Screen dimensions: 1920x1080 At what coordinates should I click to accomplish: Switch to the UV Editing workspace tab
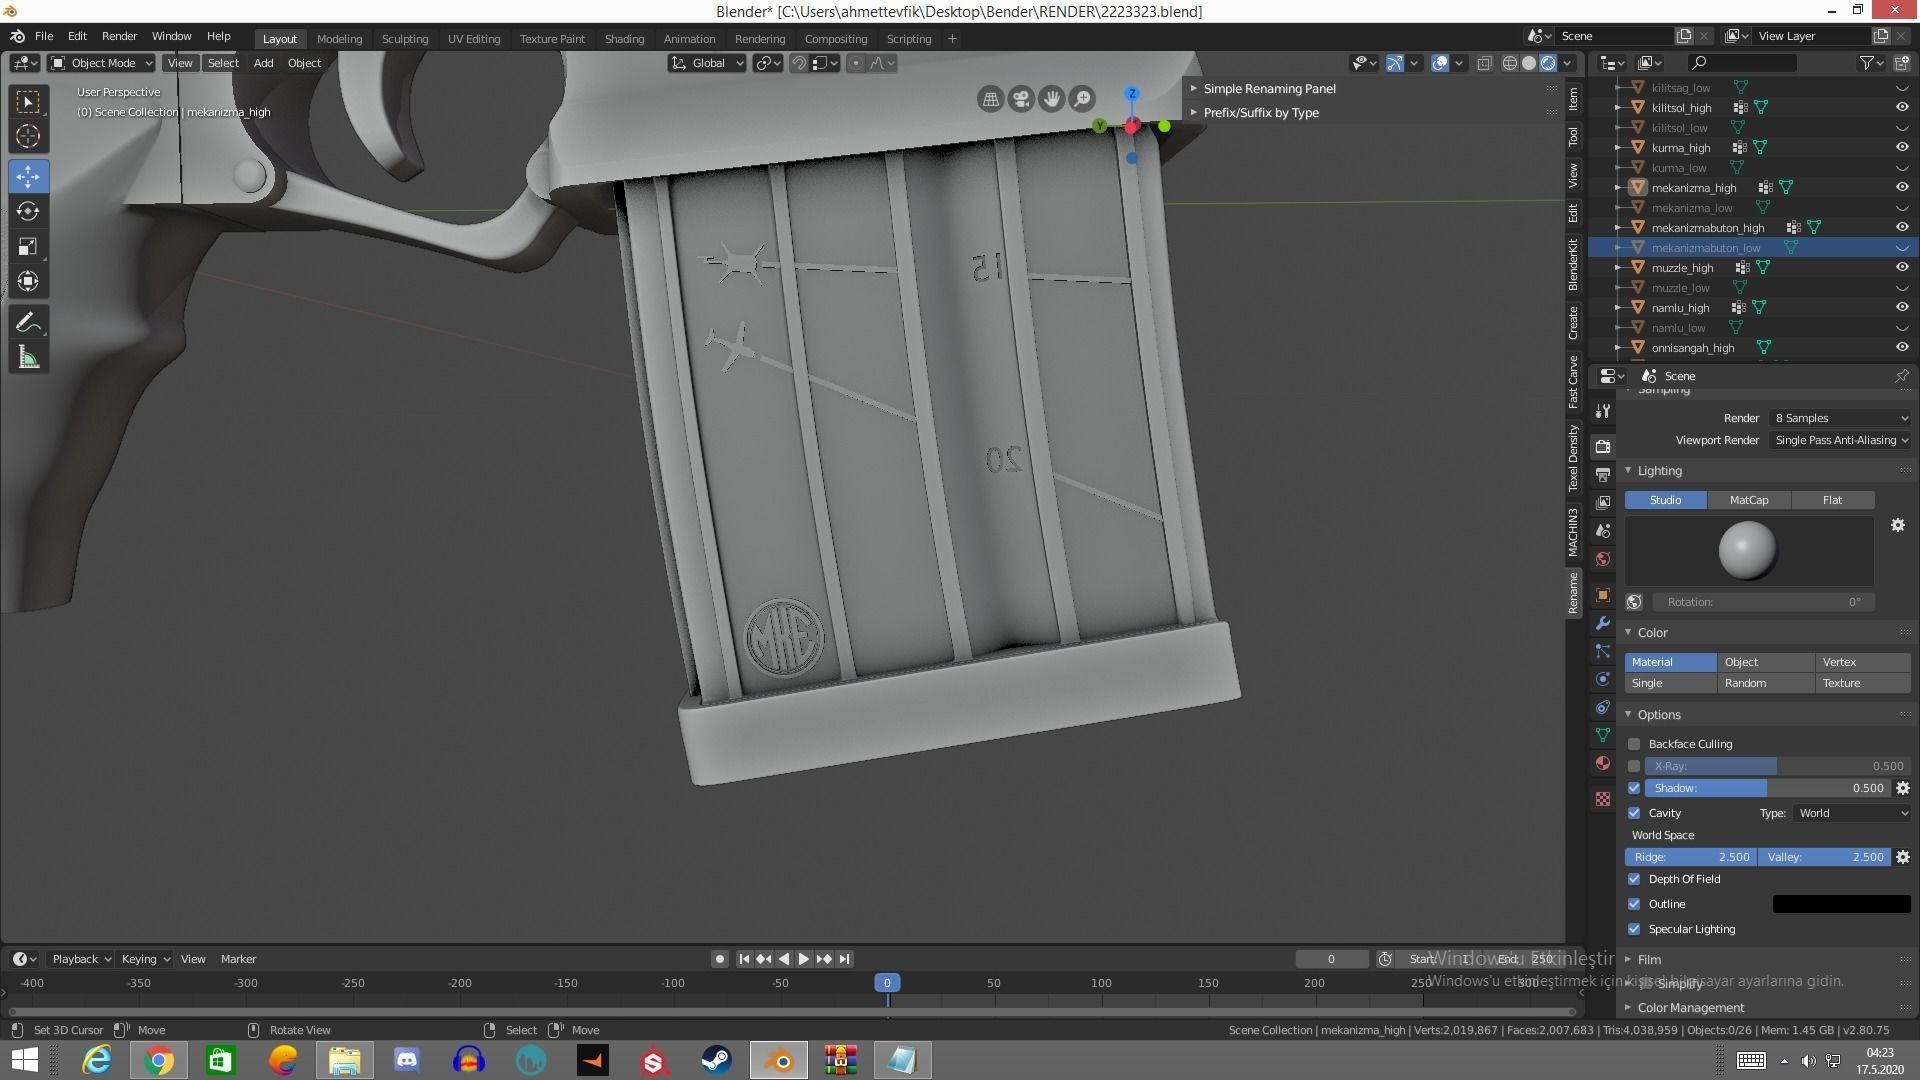coord(474,39)
